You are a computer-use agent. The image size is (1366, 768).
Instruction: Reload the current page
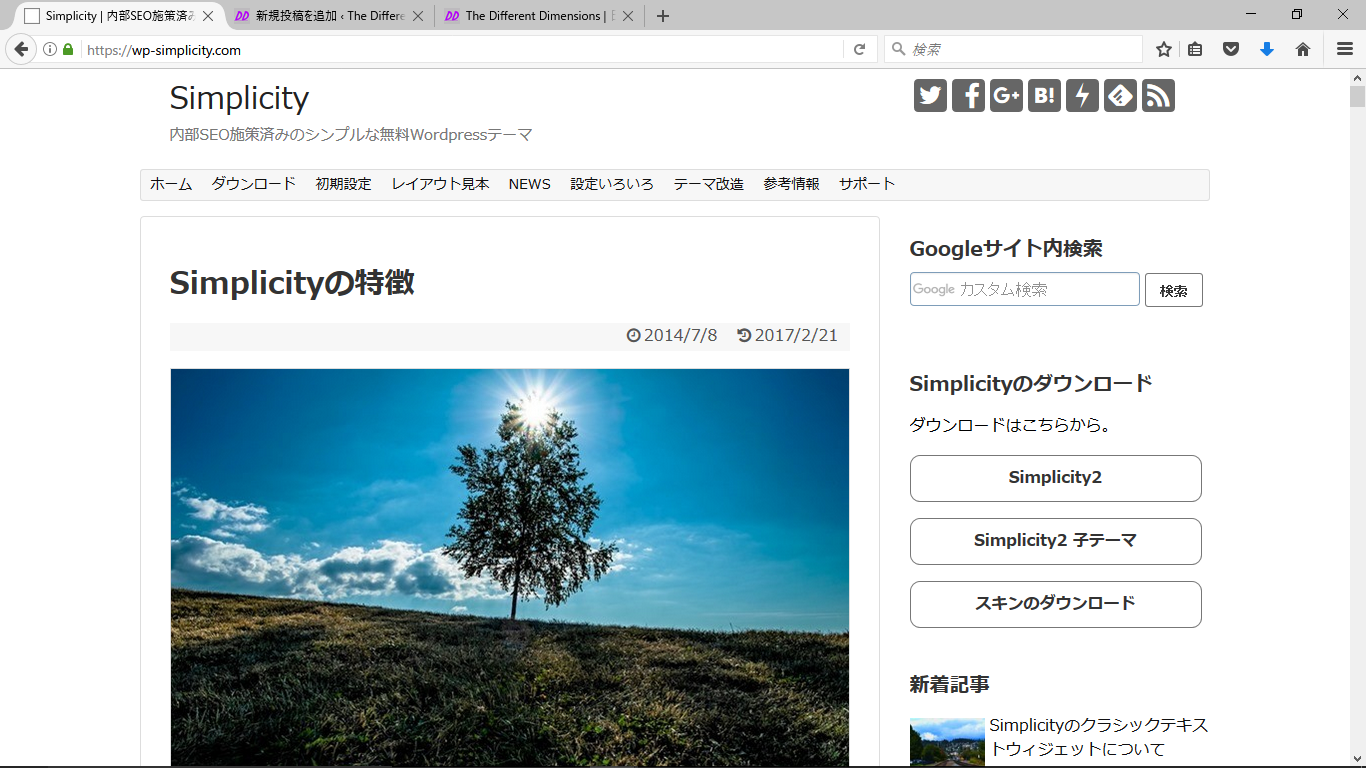859,49
